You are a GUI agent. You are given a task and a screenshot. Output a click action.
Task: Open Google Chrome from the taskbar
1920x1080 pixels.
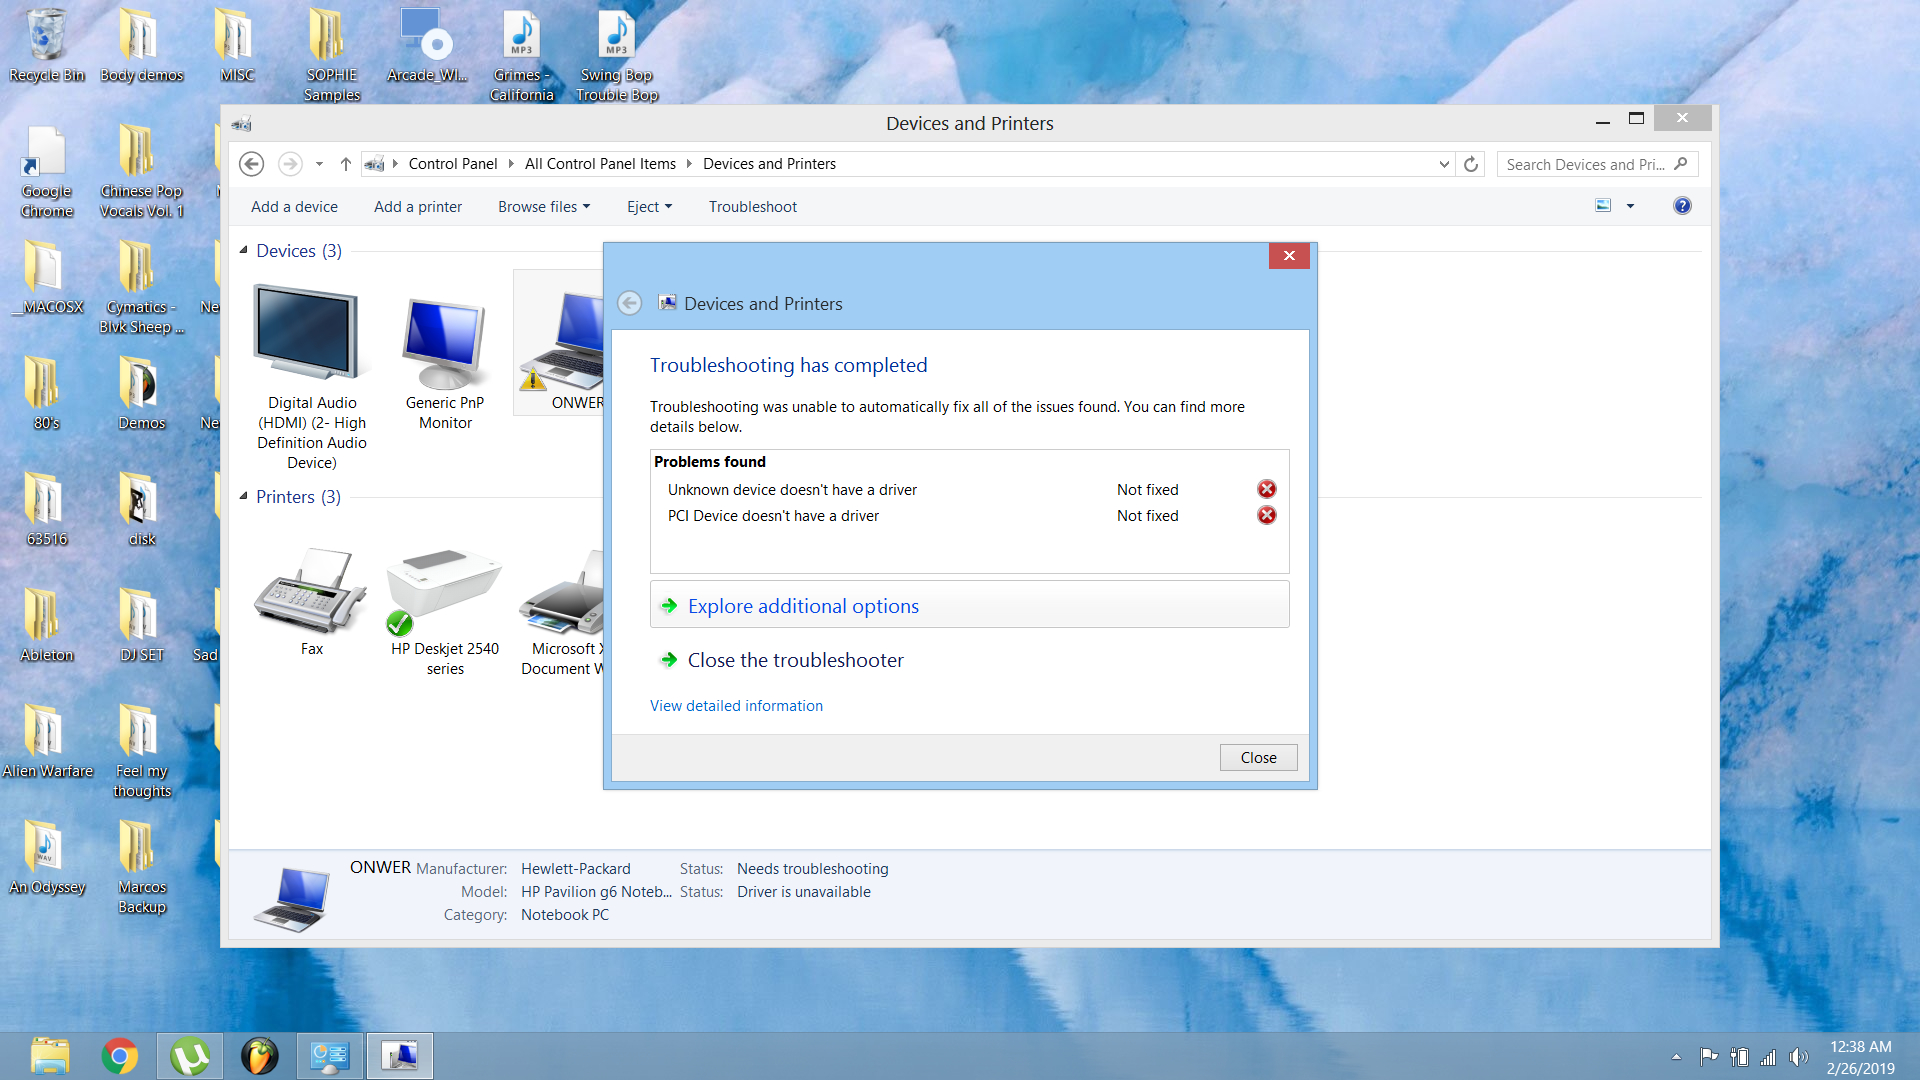(120, 1056)
